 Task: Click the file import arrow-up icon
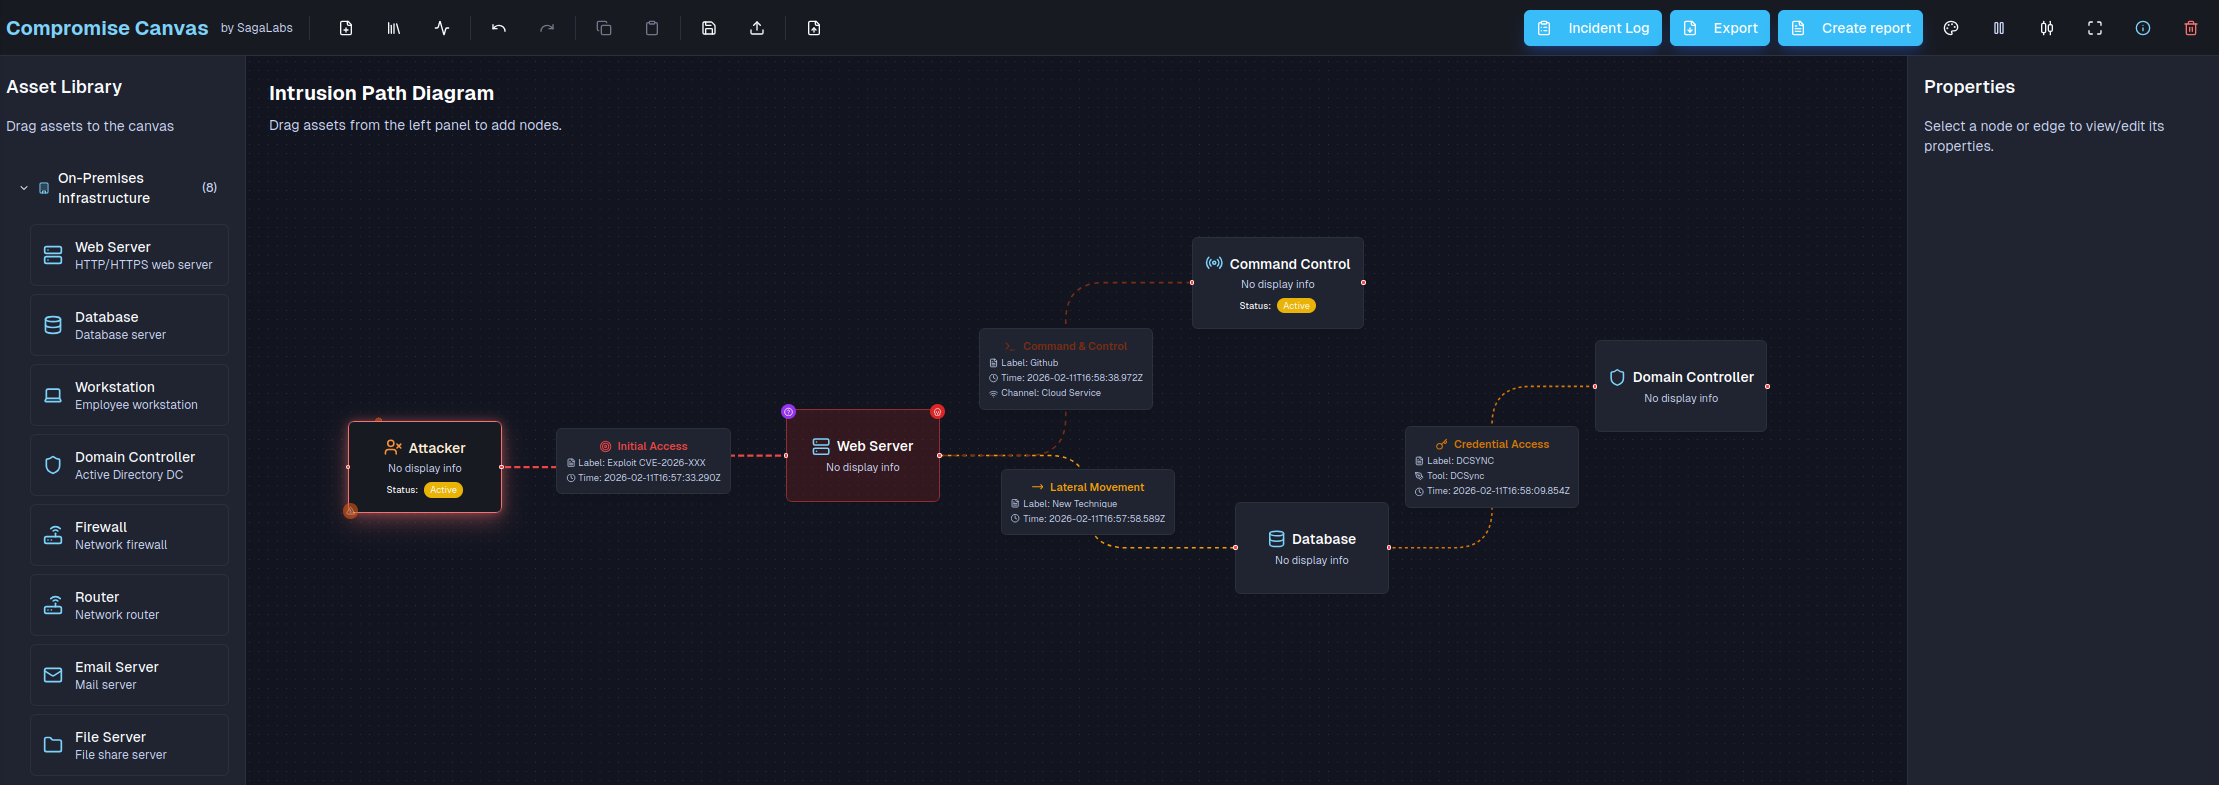(814, 28)
